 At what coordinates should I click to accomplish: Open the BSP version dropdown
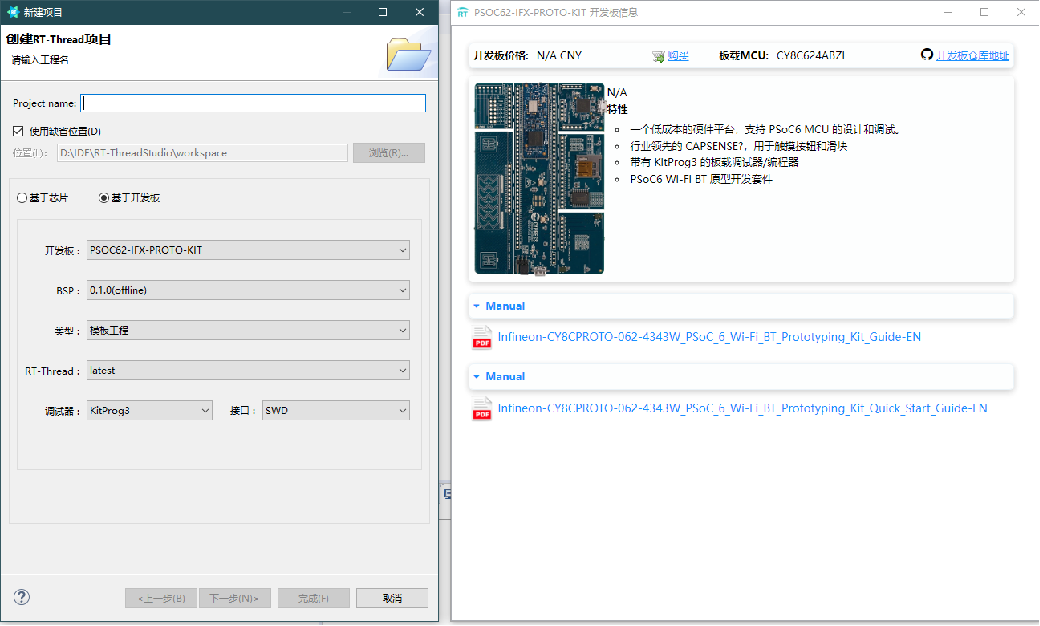[x=248, y=290]
